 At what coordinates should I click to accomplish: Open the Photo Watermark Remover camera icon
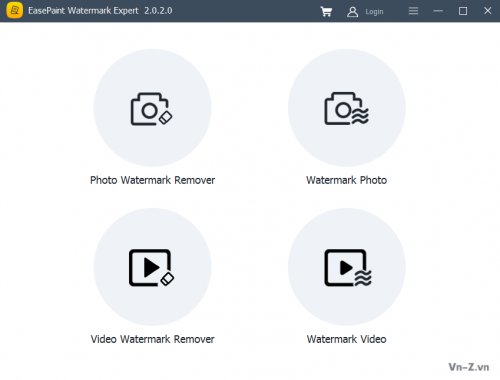coord(152,109)
